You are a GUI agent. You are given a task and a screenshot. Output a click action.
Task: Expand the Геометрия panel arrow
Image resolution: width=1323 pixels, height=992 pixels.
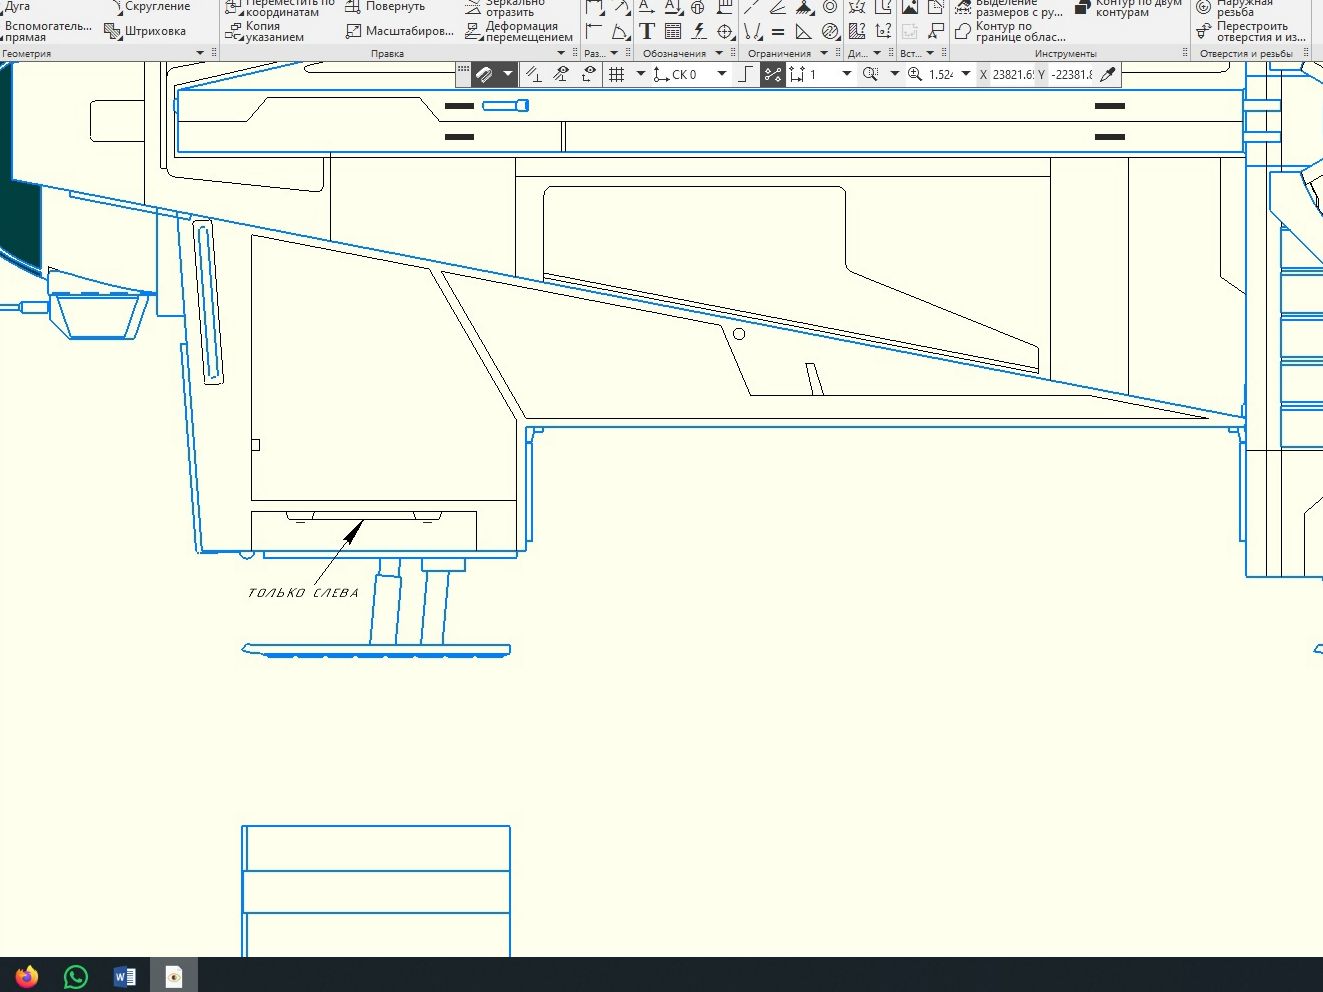click(x=200, y=53)
